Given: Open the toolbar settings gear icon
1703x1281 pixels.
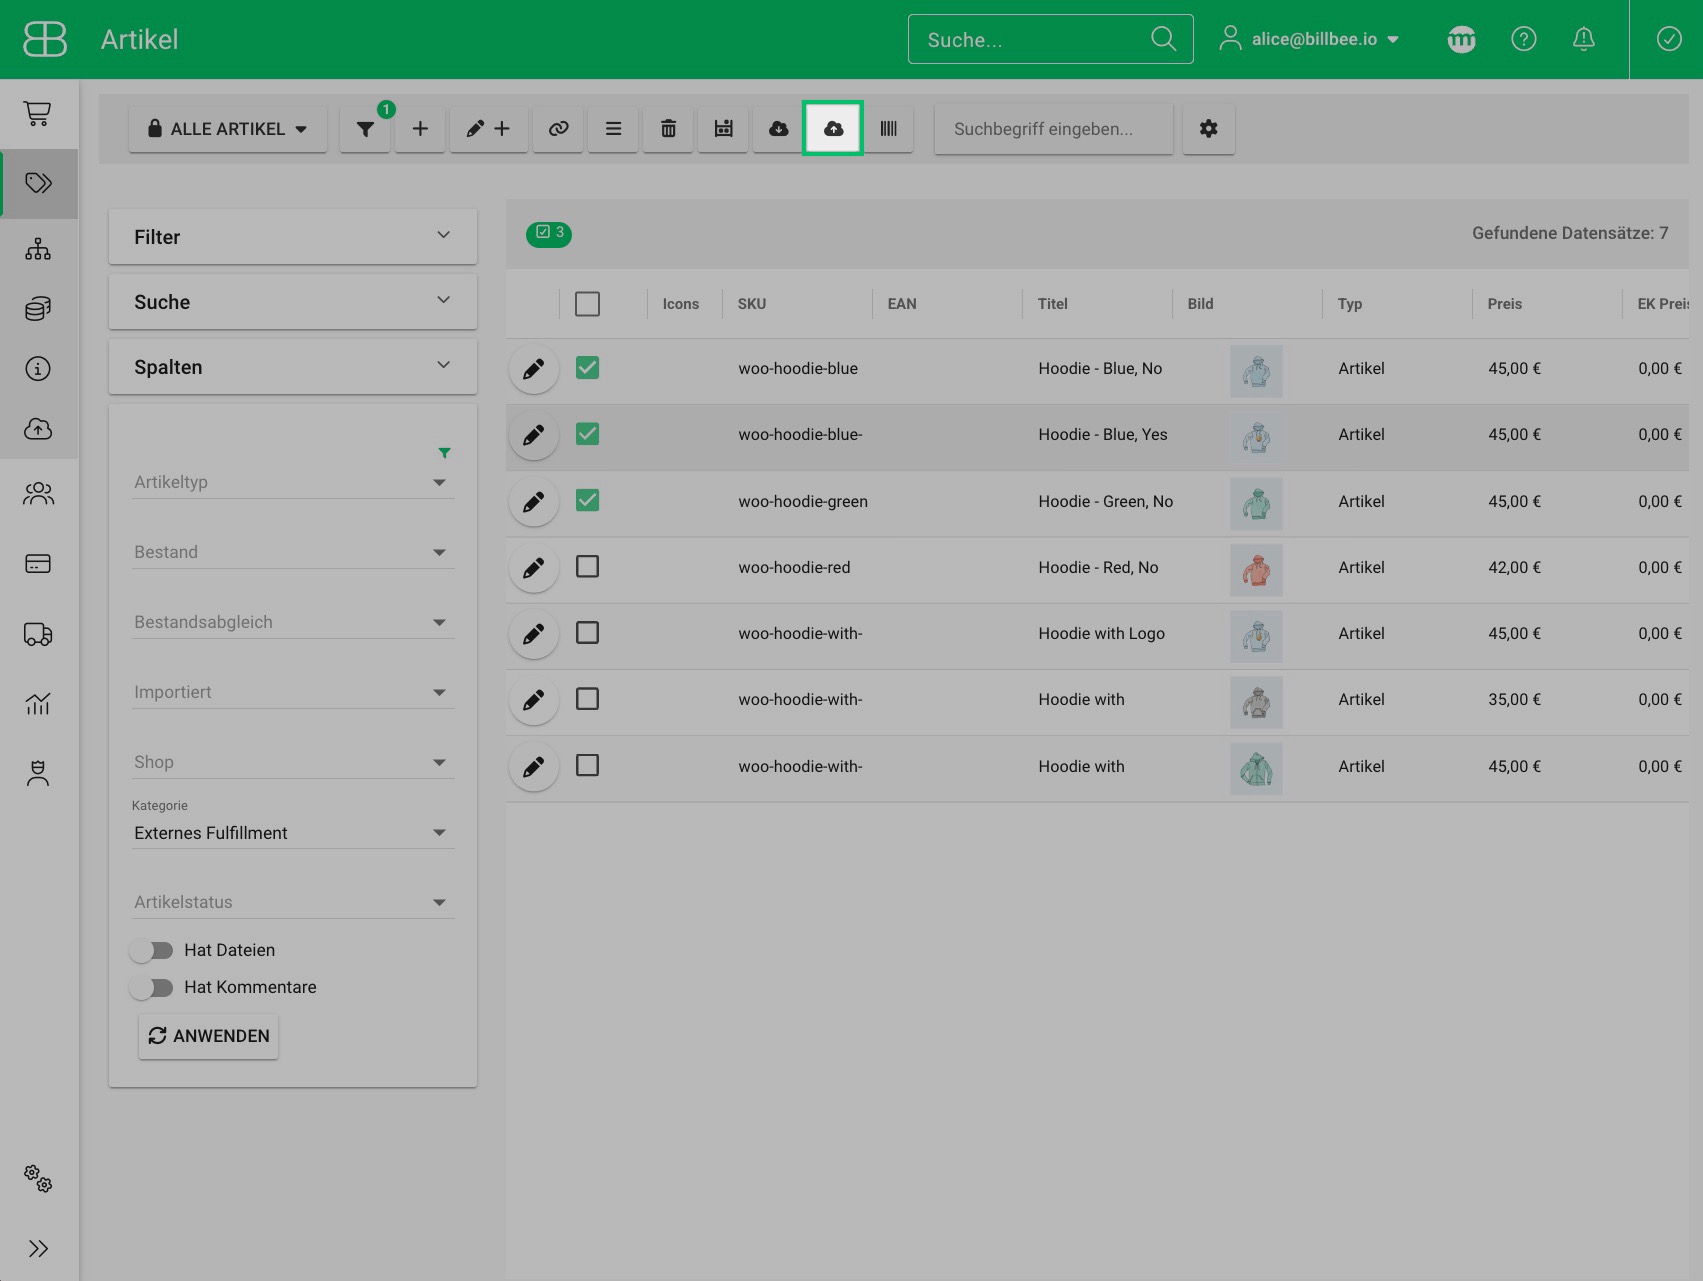Looking at the screenshot, I should point(1208,129).
